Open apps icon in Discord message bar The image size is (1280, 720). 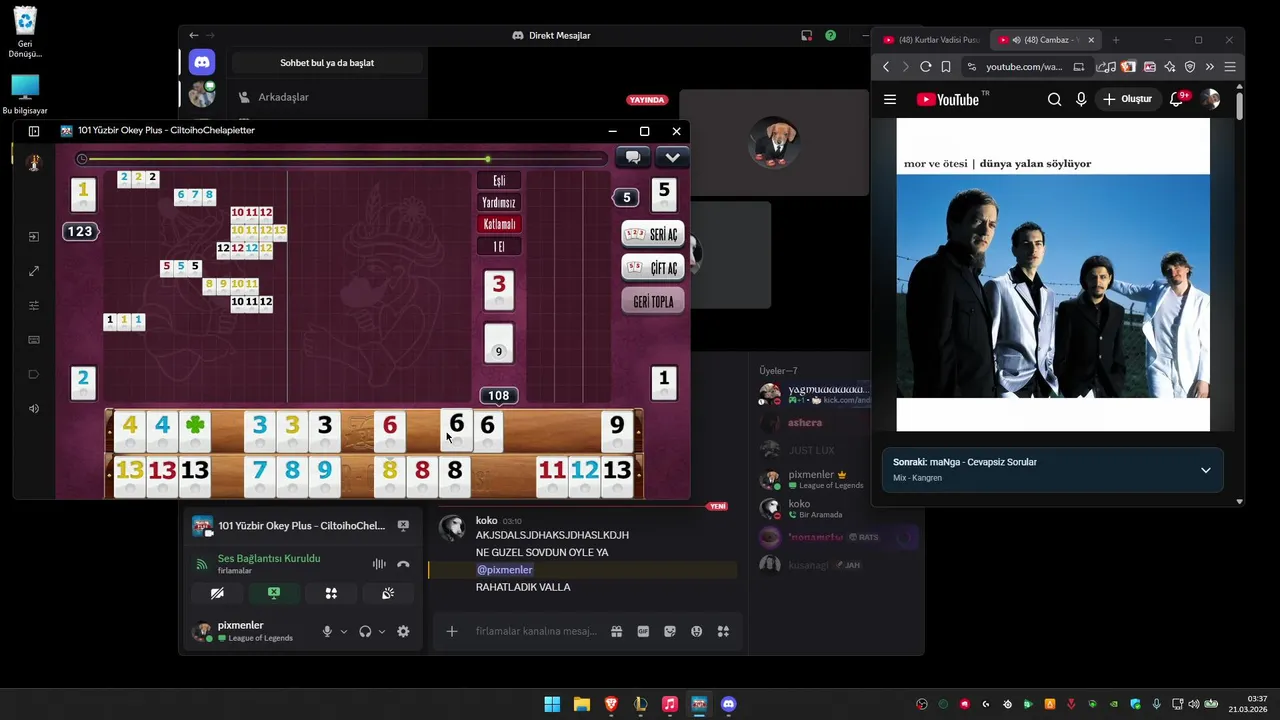[723, 631]
